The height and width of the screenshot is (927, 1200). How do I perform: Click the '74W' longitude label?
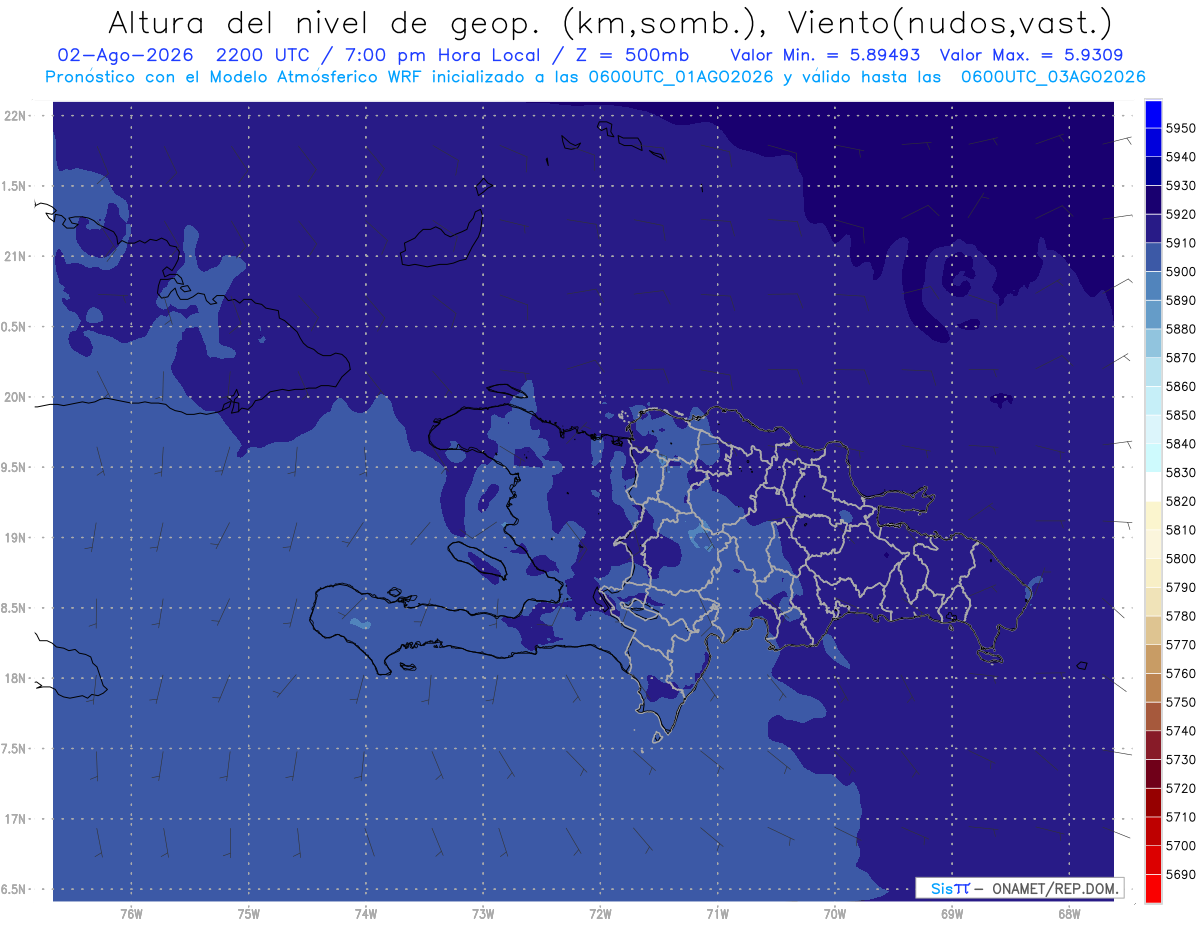[x=366, y=914]
